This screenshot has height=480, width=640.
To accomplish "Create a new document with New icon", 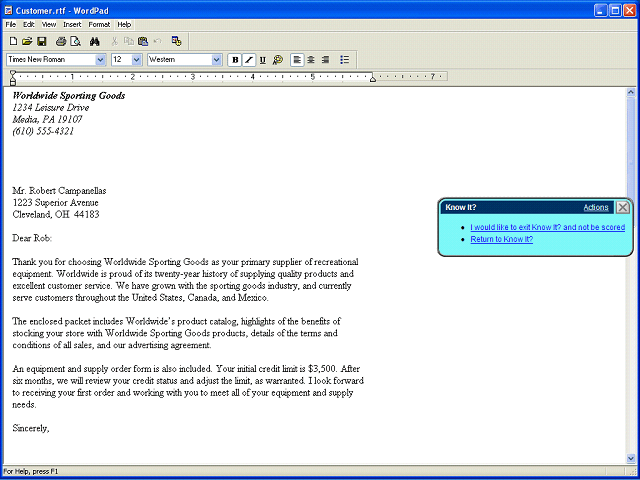I will [13, 41].
